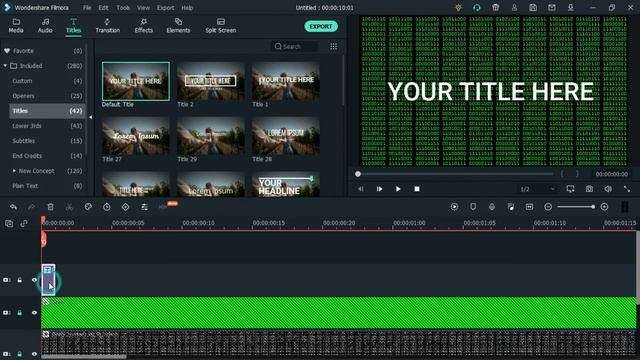This screenshot has width=640, height=360.
Task: Collapse the library side panel arrow
Action: [x=90, y=118]
